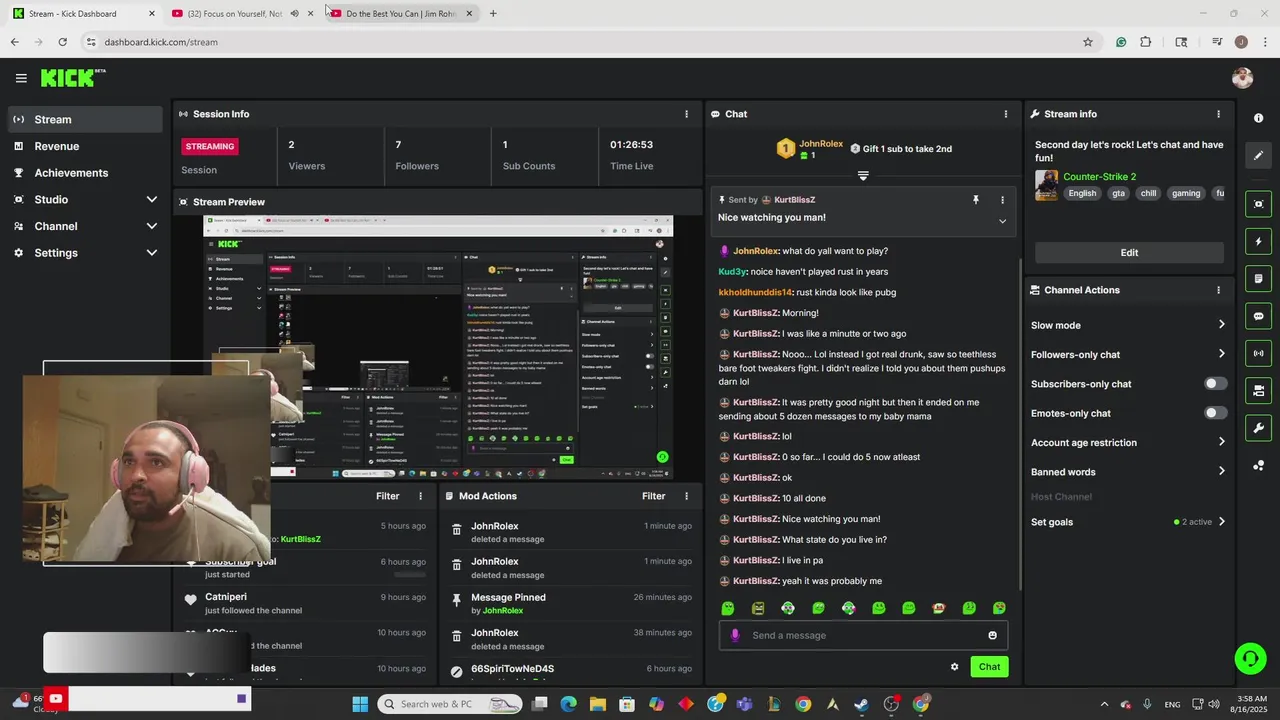
Task: Click the Send a message field
Action: (863, 635)
